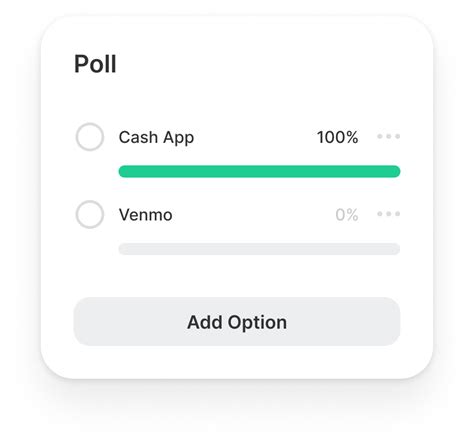The width and height of the screenshot is (474, 444).
Task: Click the last dot of Venmo's ellipsis
Action: [397, 214]
